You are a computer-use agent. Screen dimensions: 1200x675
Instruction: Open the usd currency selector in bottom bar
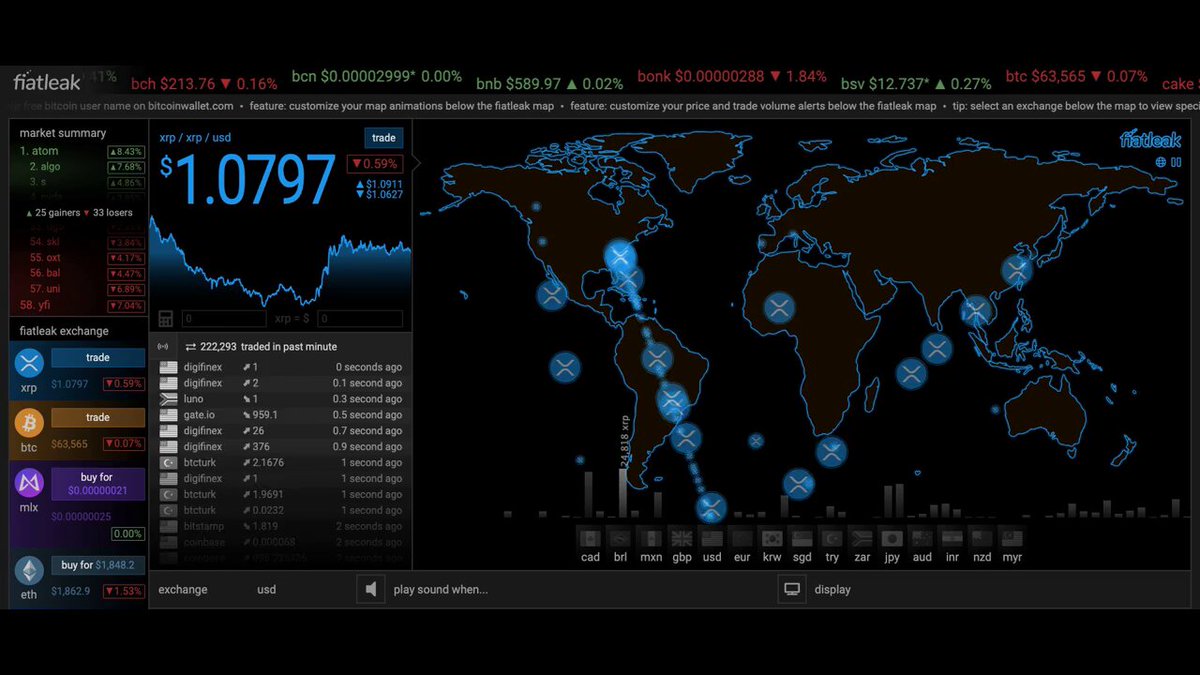pyautogui.click(x=266, y=590)
